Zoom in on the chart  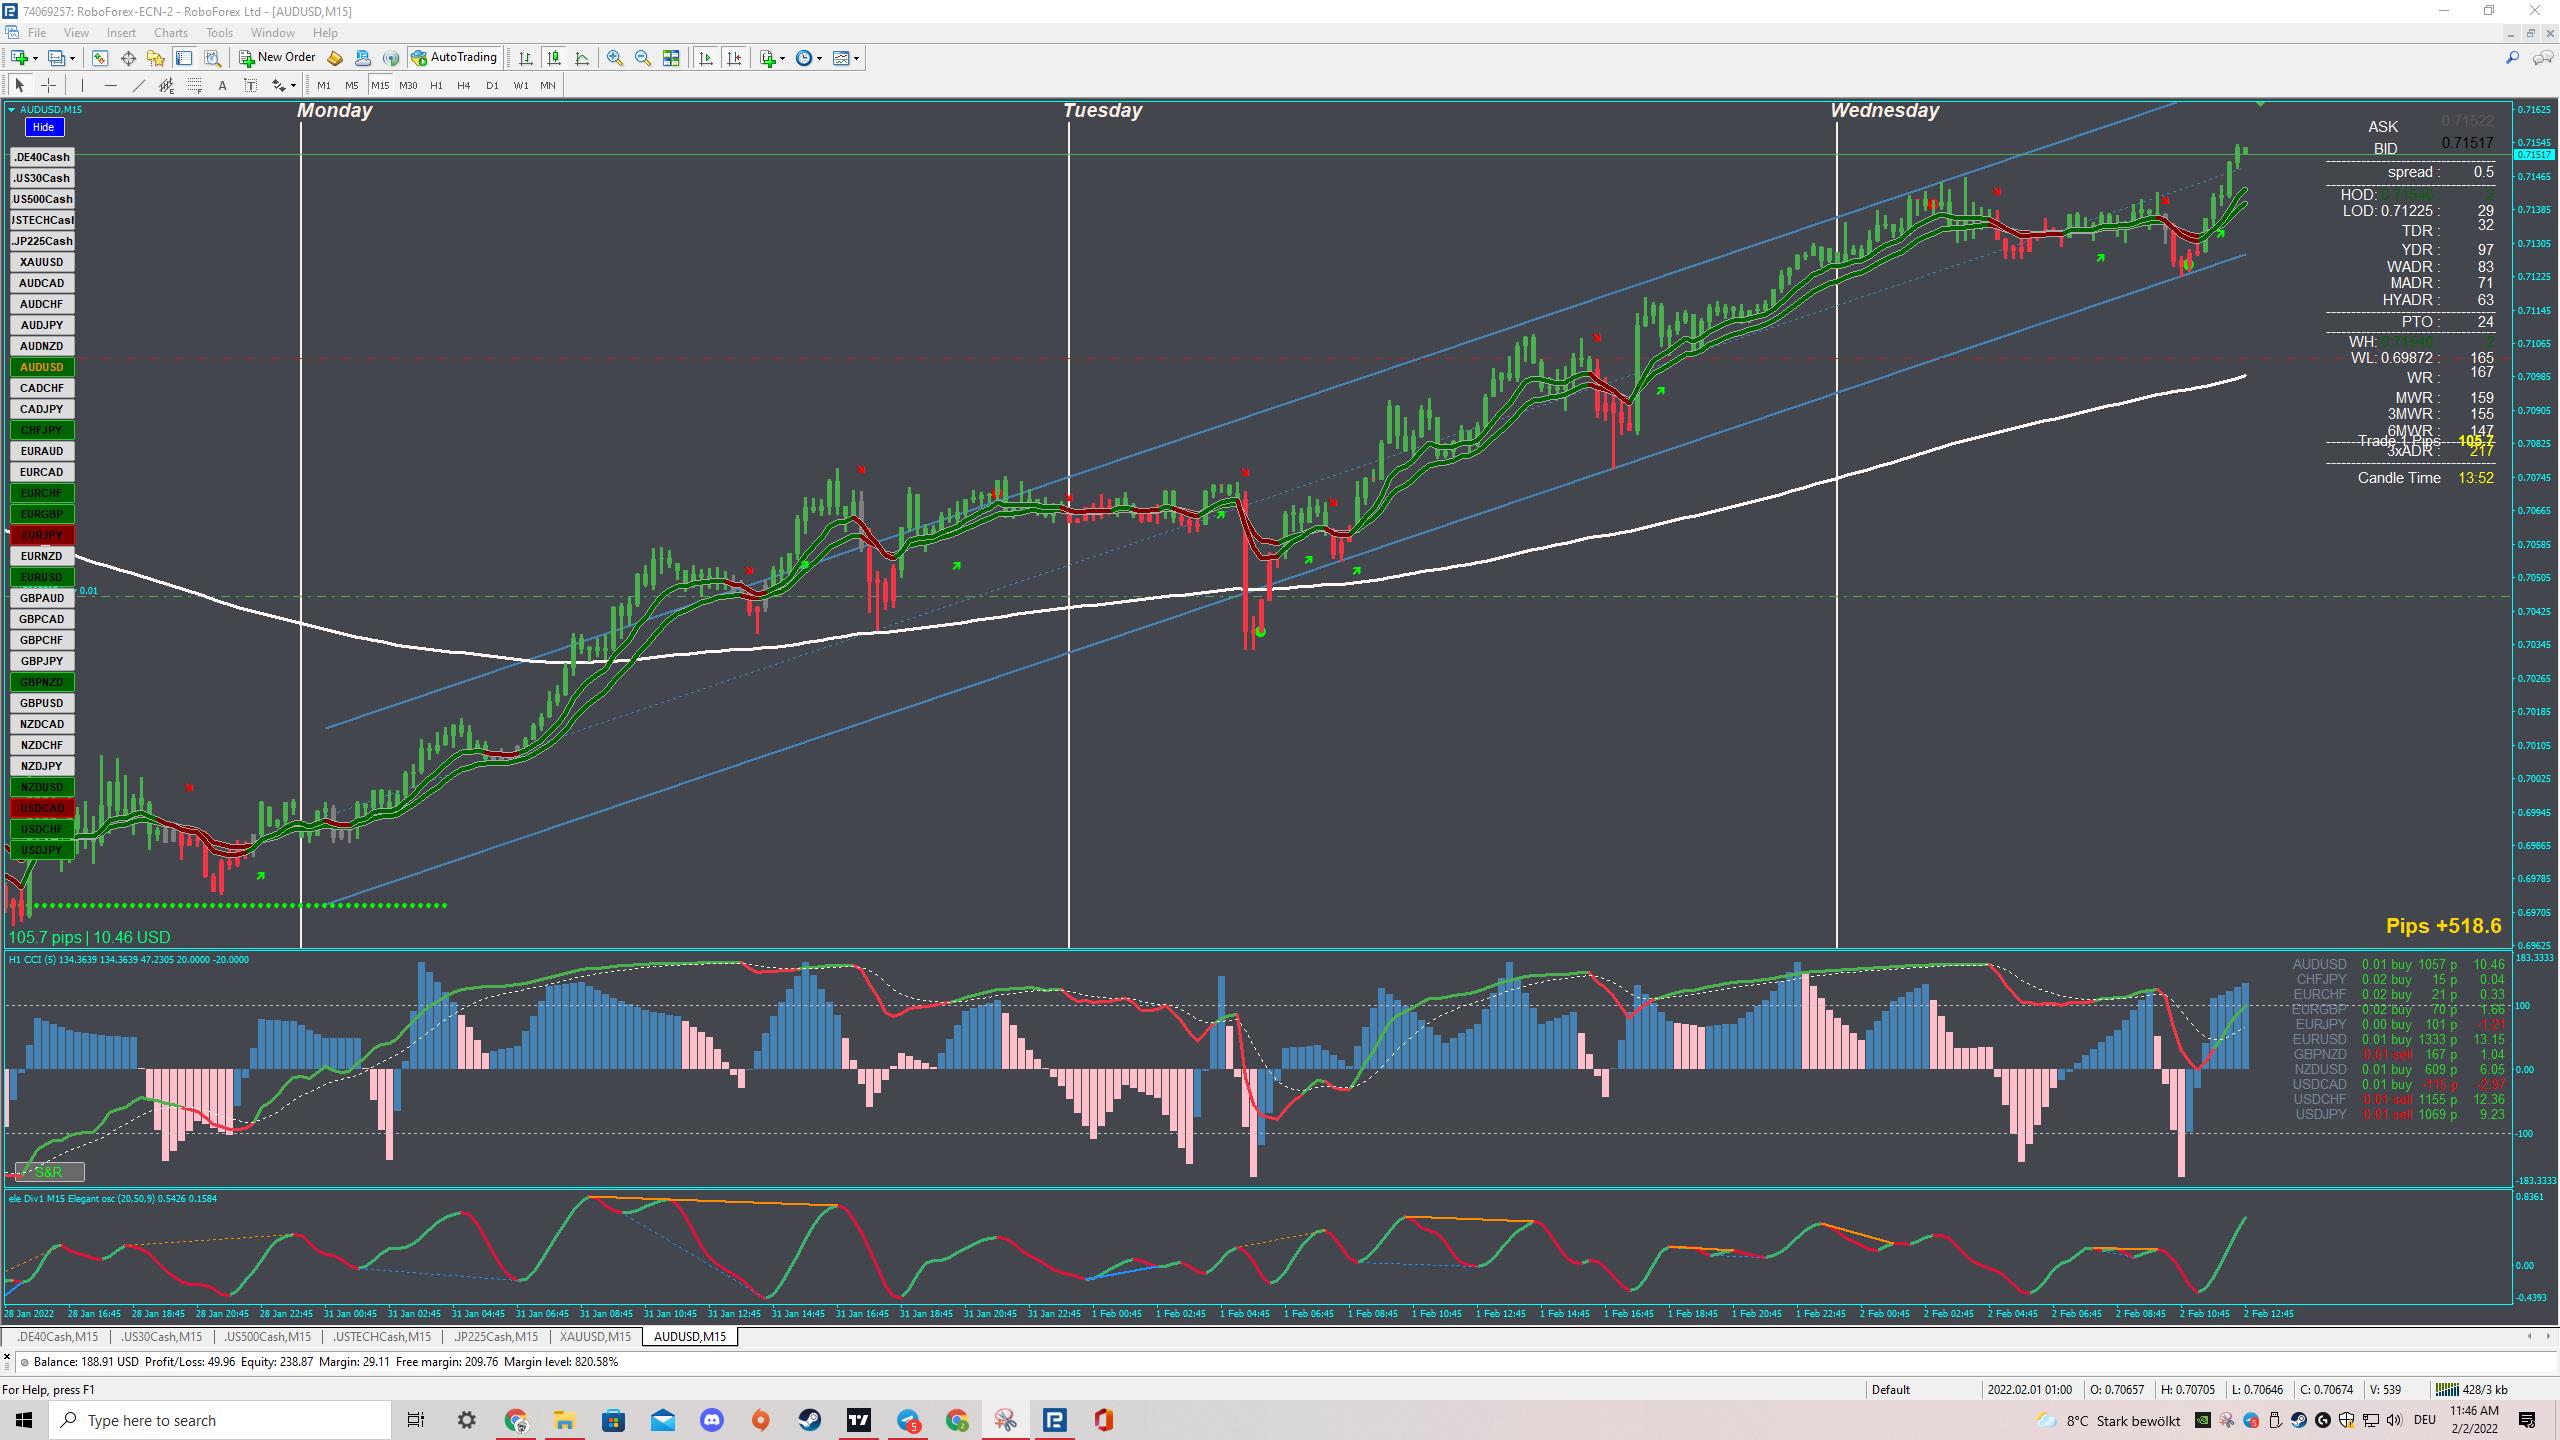point(614,58)
